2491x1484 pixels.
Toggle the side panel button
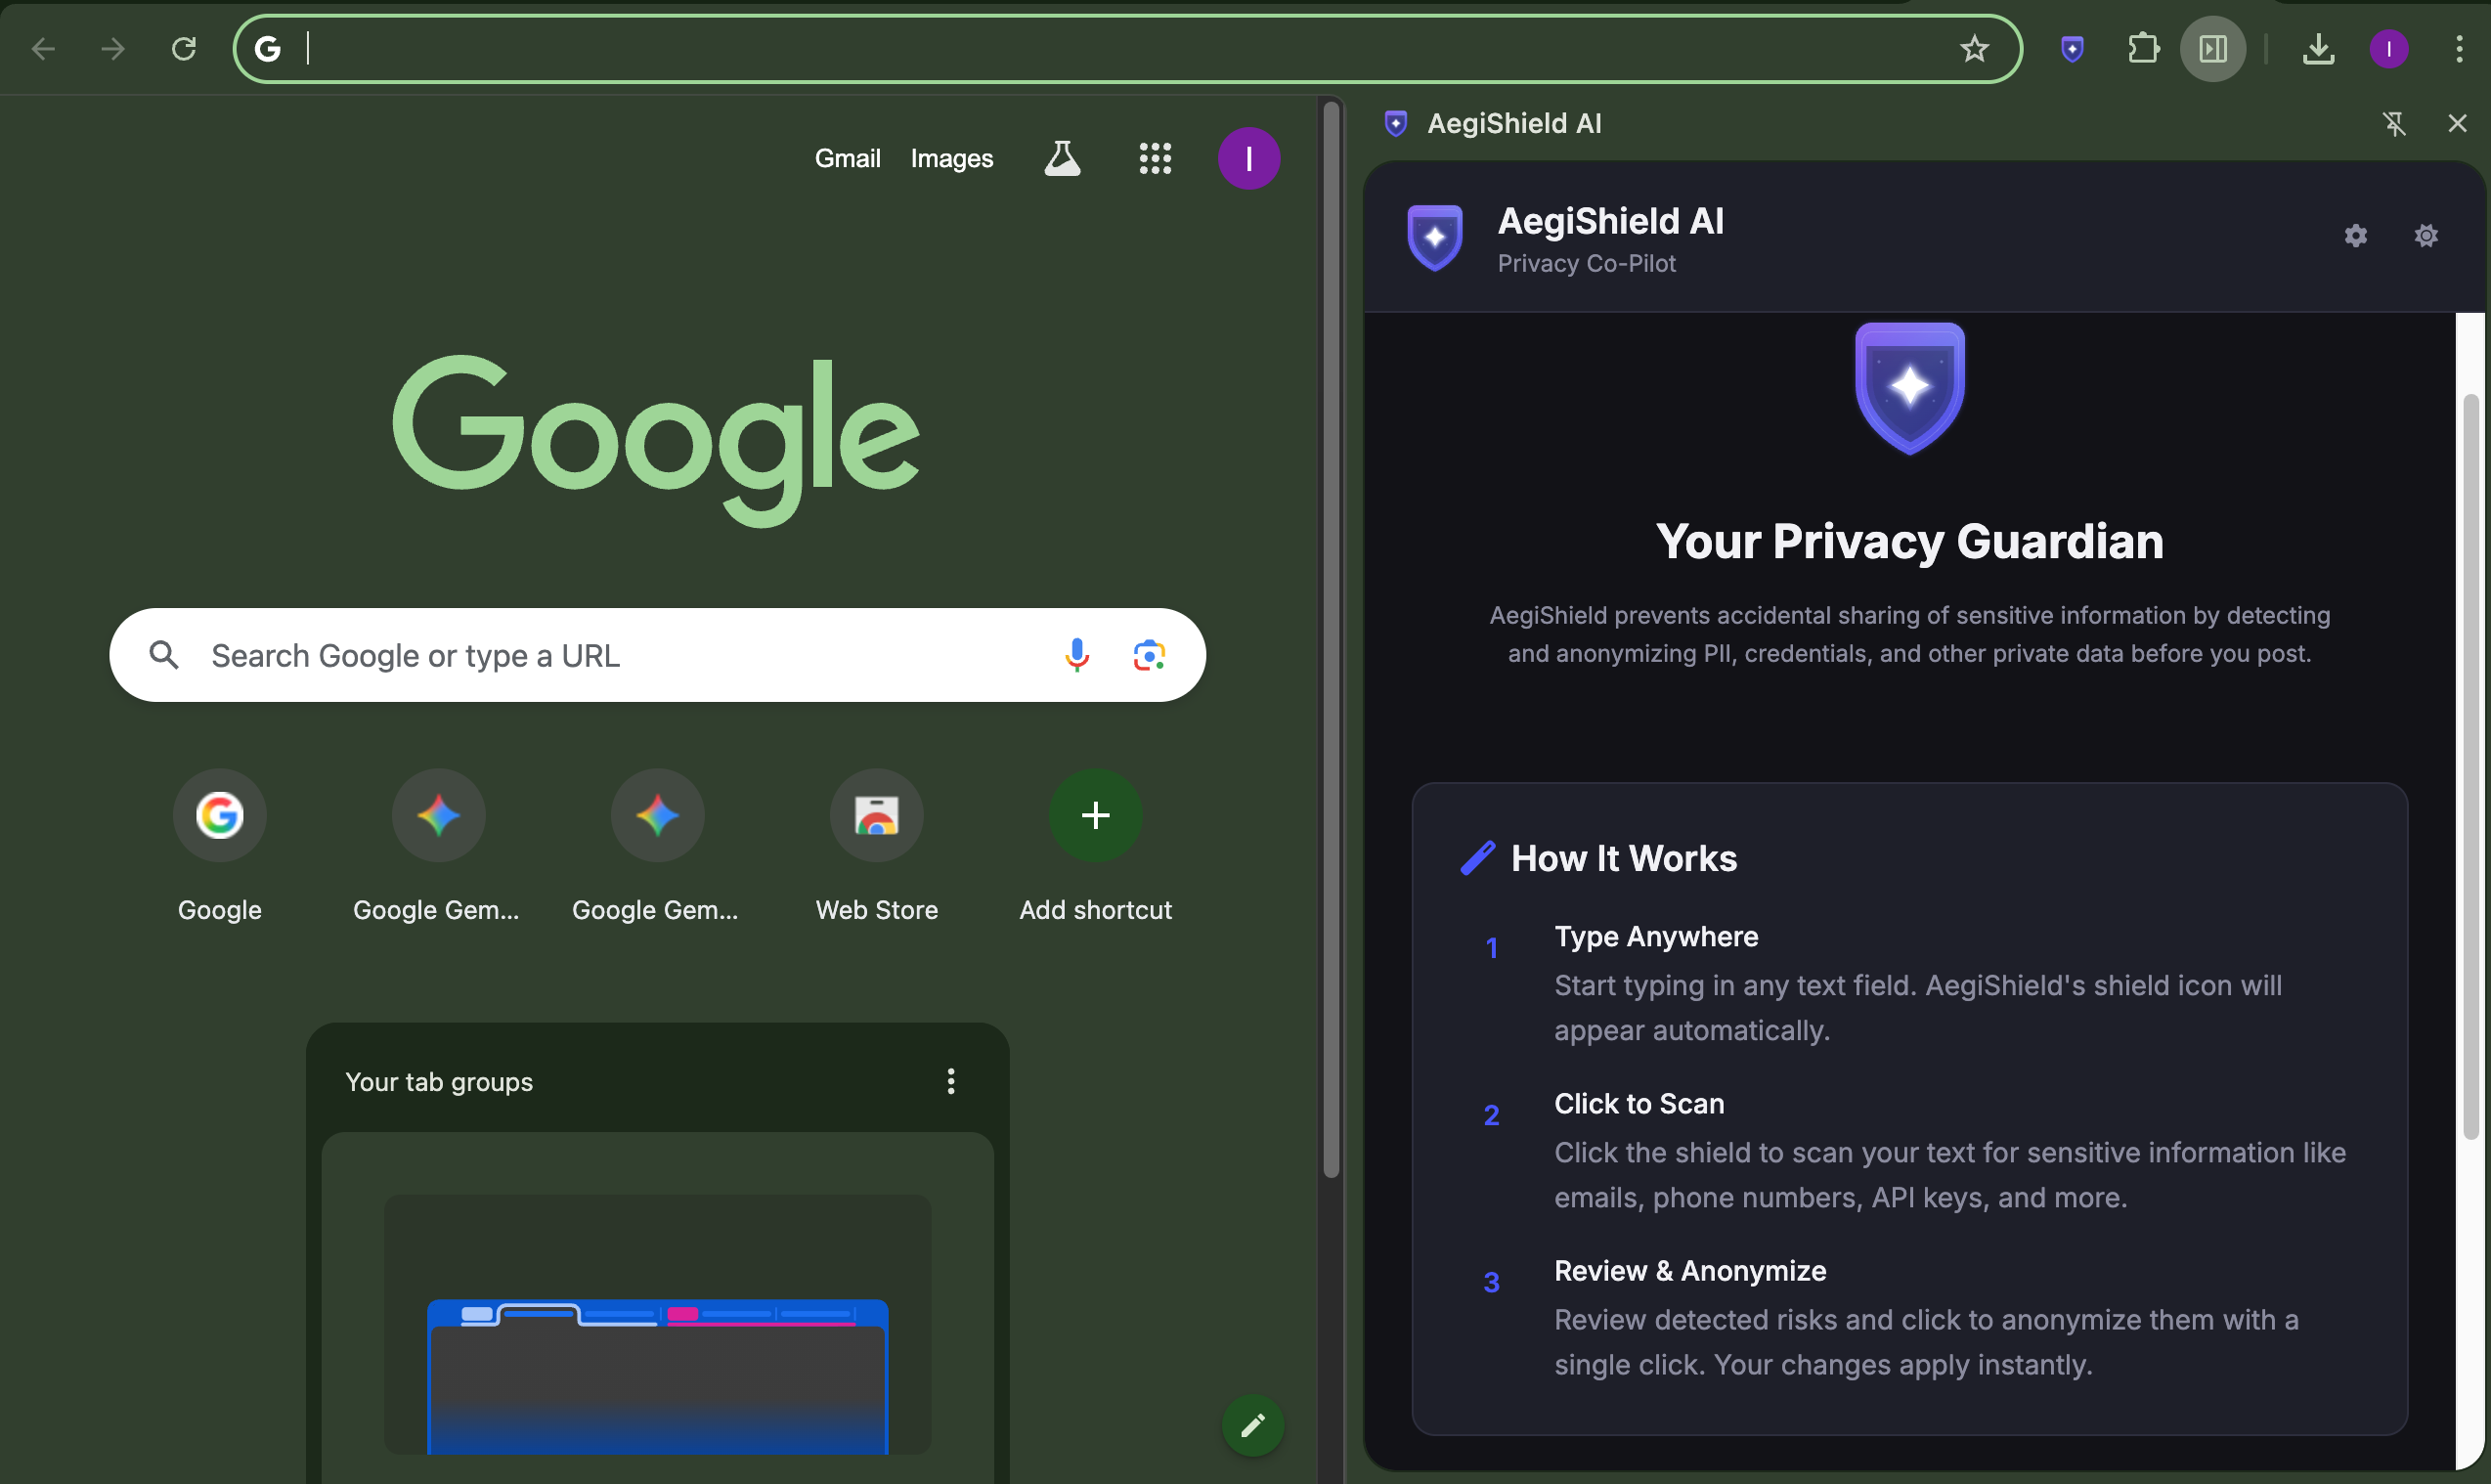tap(2212, 48)
